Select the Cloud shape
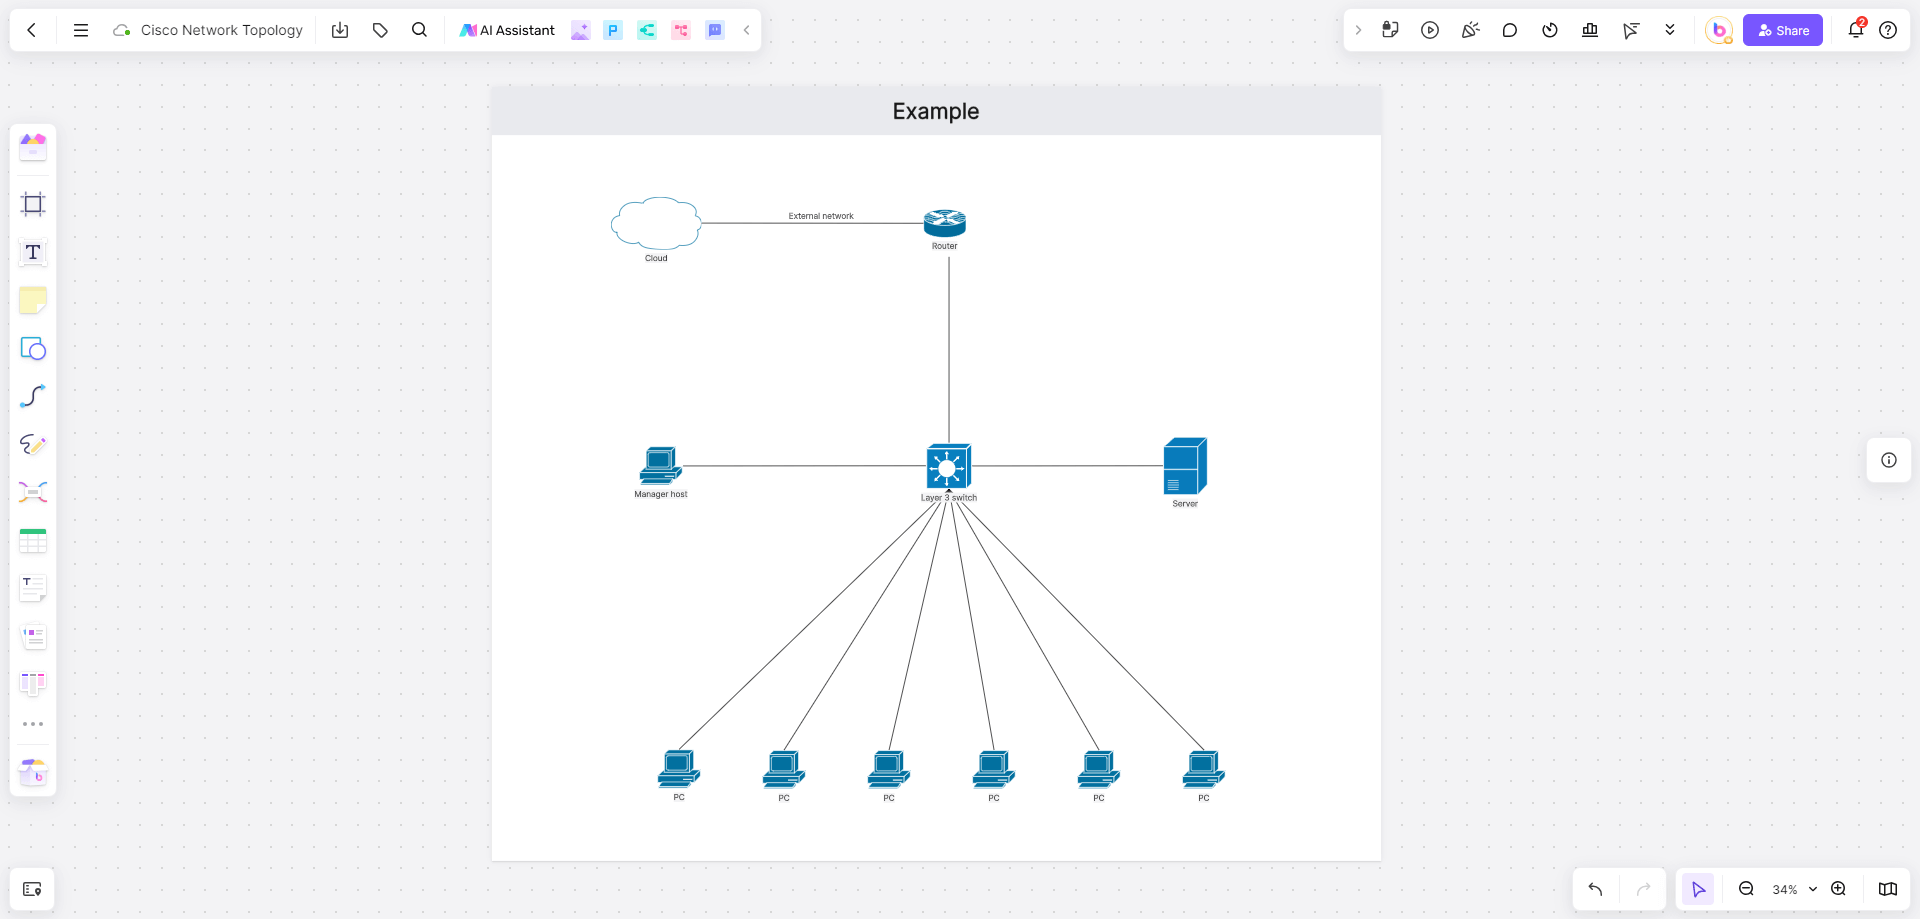This screenshot has height=919, width=1920. tap(656, 223)
